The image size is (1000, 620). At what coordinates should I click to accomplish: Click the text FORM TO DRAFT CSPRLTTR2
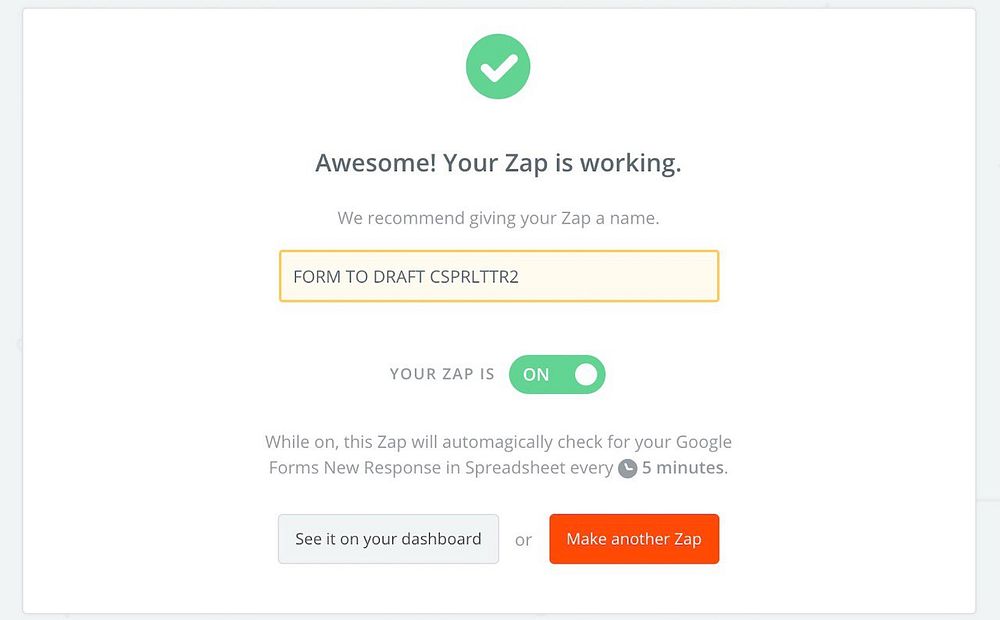(405, 277)
